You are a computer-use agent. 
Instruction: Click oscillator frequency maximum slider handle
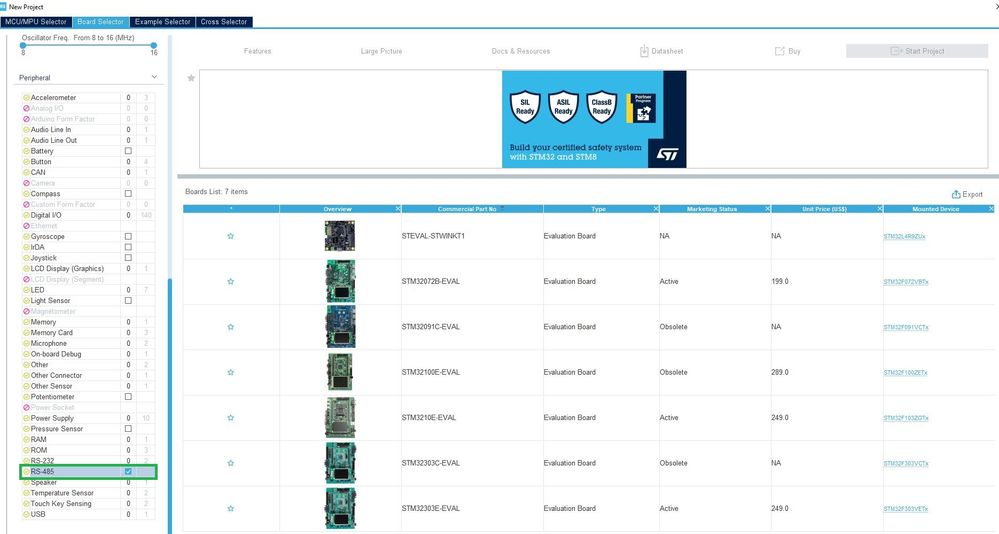154,45
